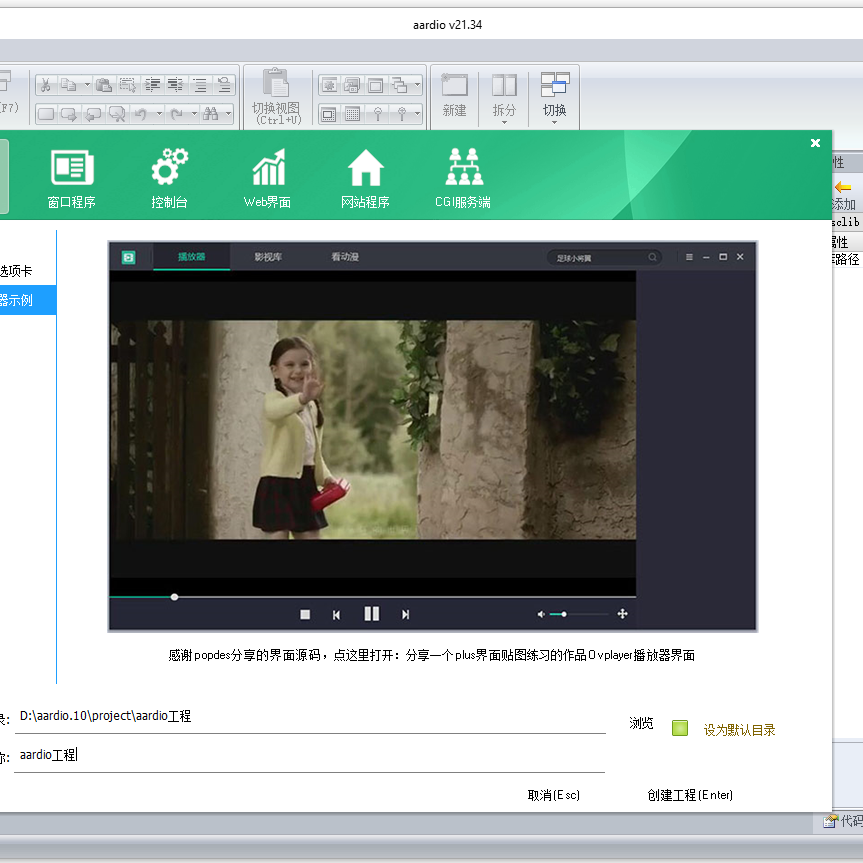This screenshot has height=863, width=863.
Task: Choose the 控制台 gears icon
Action: pyautogui.click(x=169, y=168)
